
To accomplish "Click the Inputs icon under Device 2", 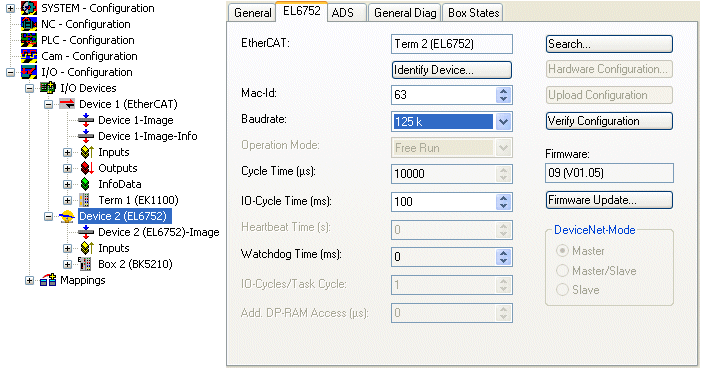I will (x=87, y=248).
